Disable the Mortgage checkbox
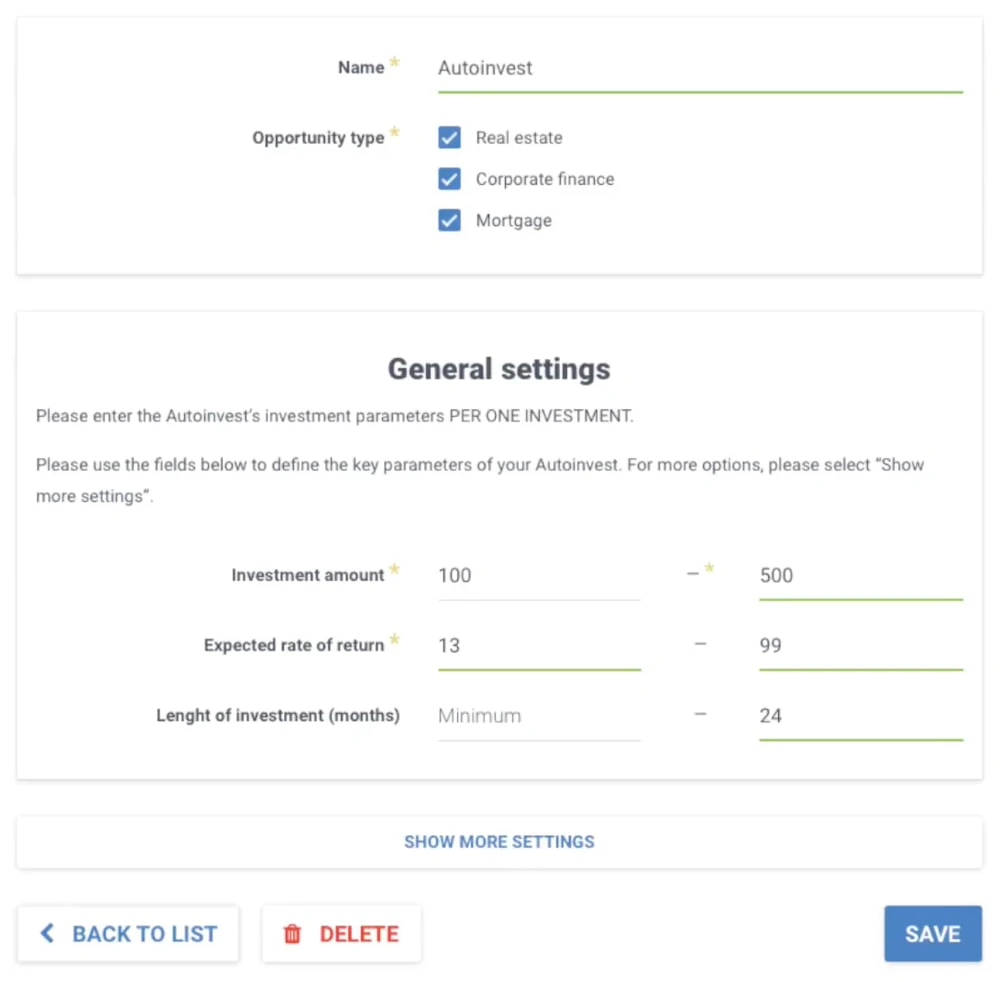 [x=449, y=220]
